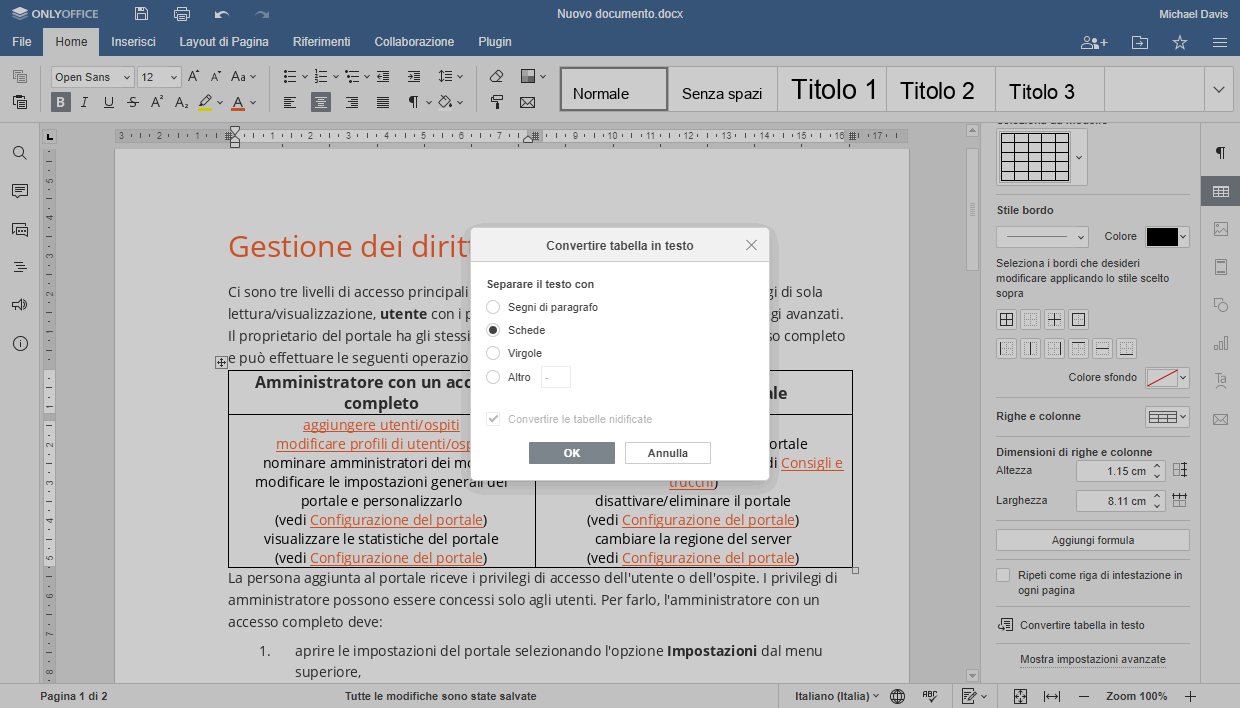Open the File tab

(22, 42)
